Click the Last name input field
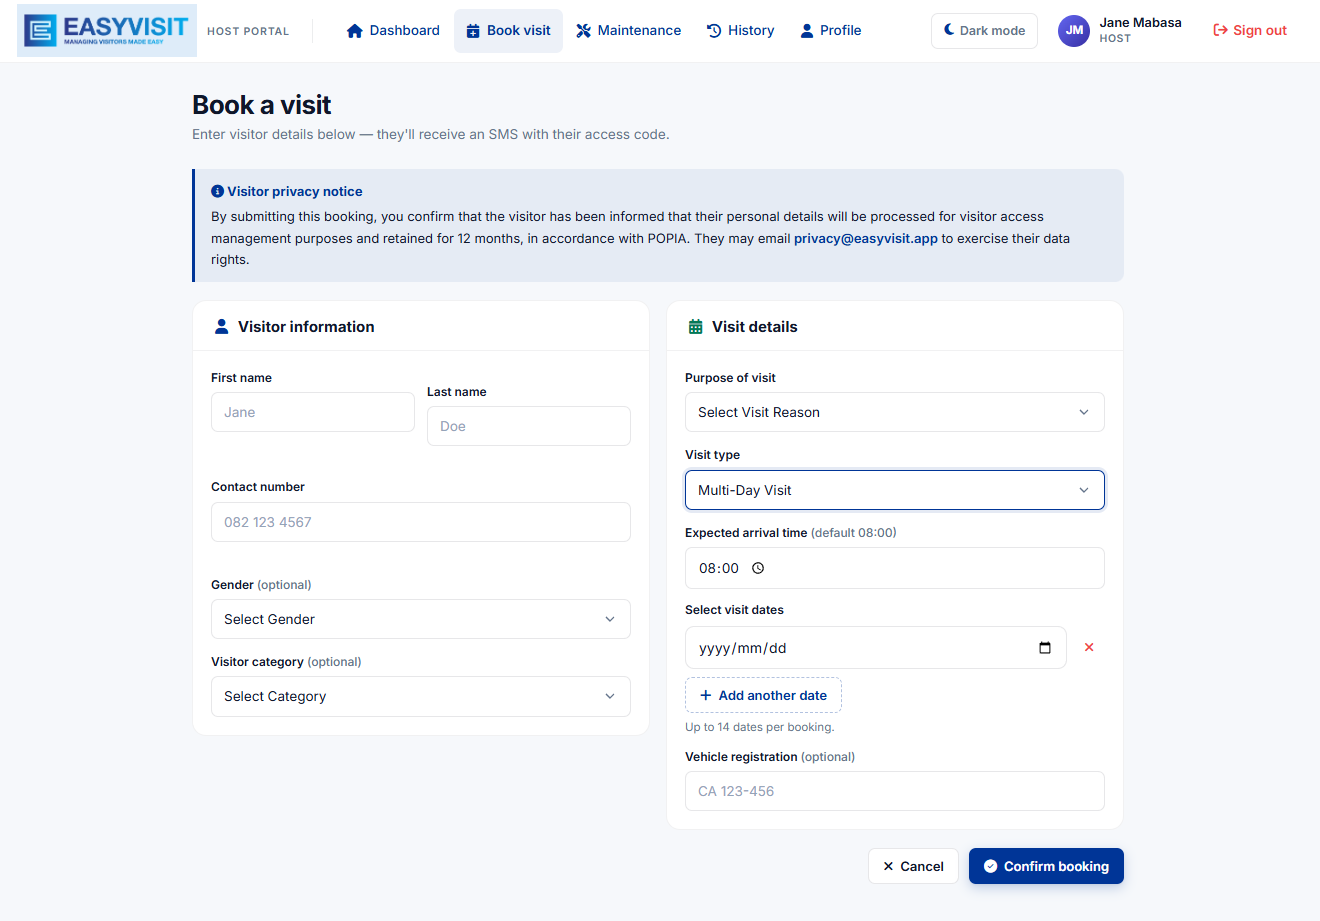 coord(529,426)
